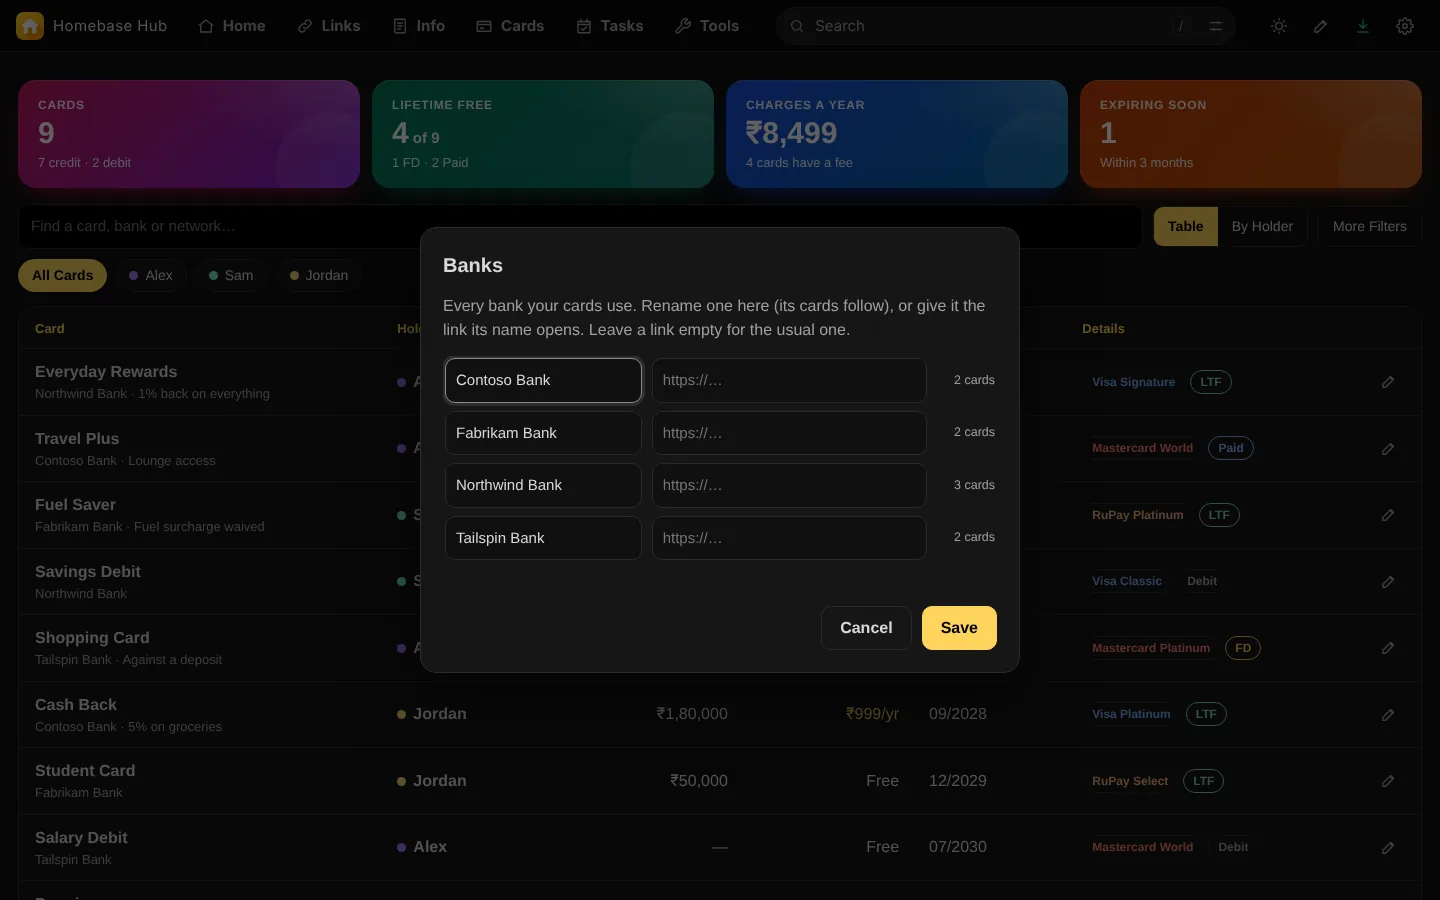Image resolution: width=1440 pixels, height=900 pixels.
Task: Edit the Salary Debit card row
Action: pos(1388,848)
